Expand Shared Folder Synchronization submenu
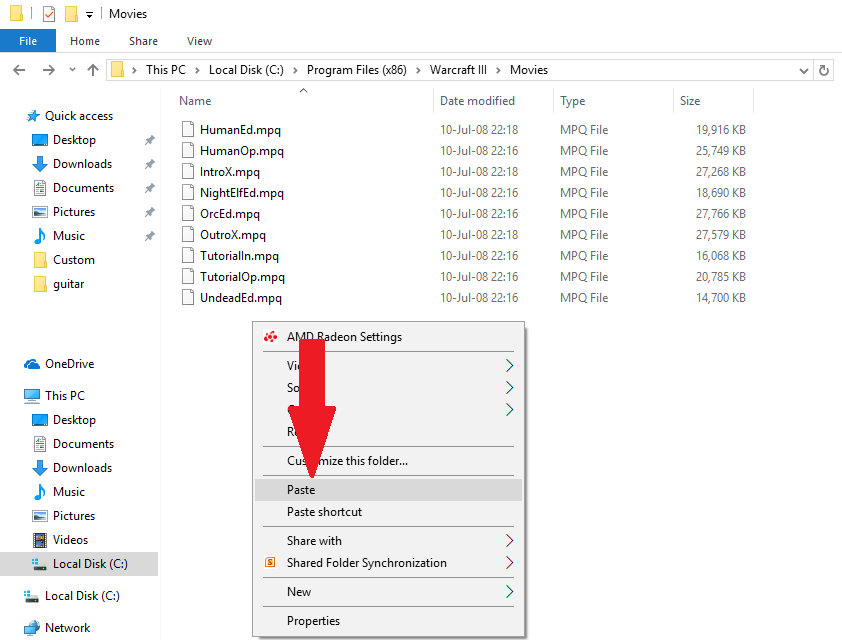This screenshot has height=640, width=842. tap(388, 563)
